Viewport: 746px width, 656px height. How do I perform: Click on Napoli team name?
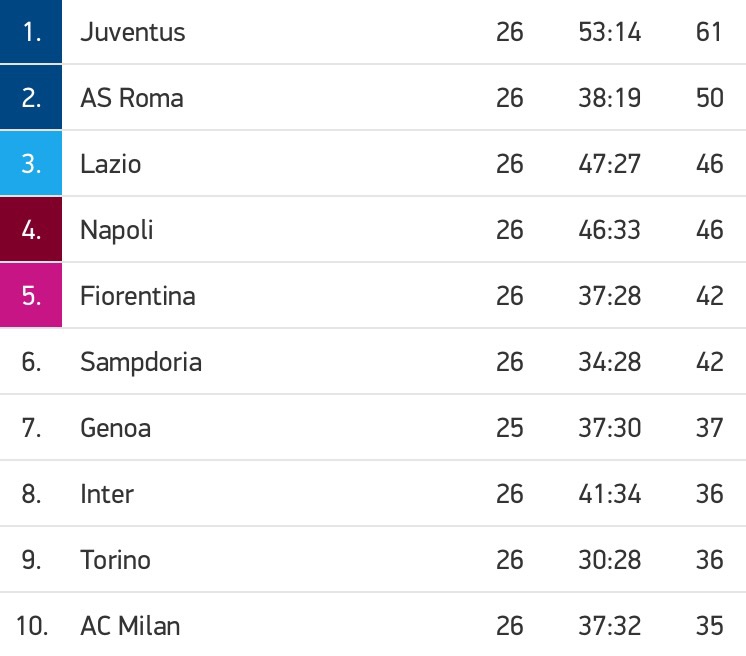tap(117, 230)
